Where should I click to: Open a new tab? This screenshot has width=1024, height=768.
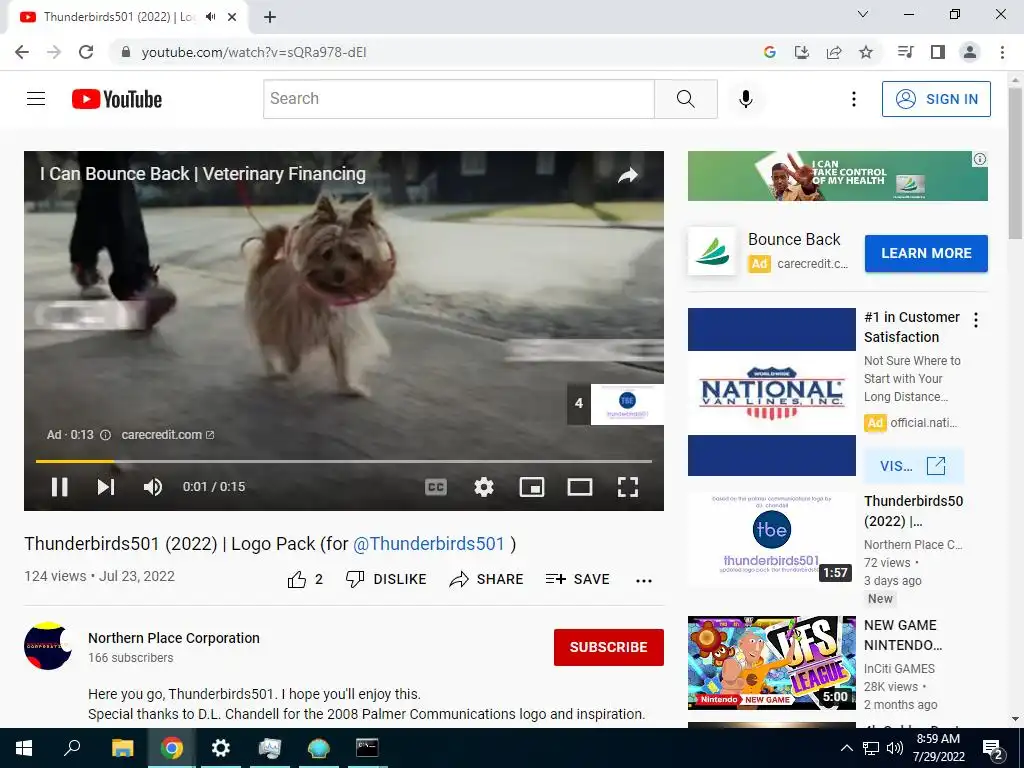point(270,18)
